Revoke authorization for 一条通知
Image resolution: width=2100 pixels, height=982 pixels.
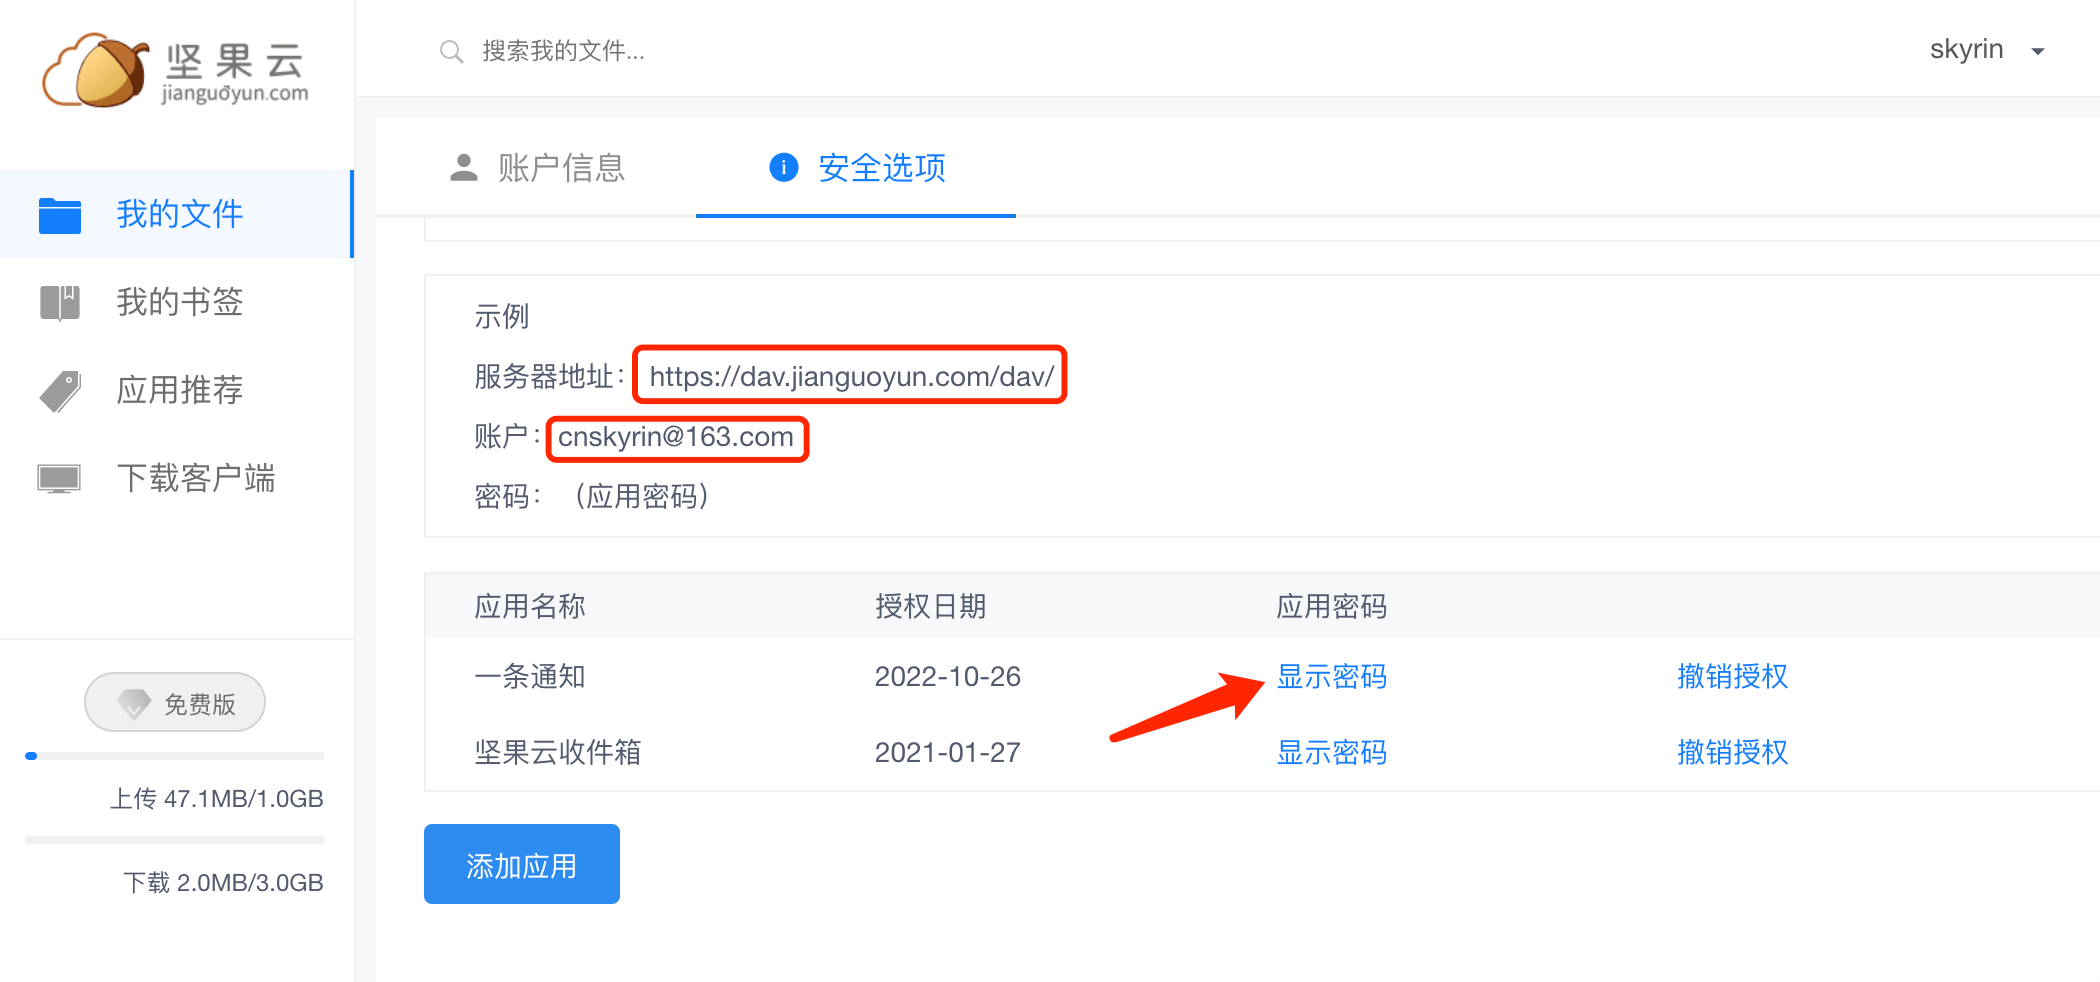(1732, 677)
